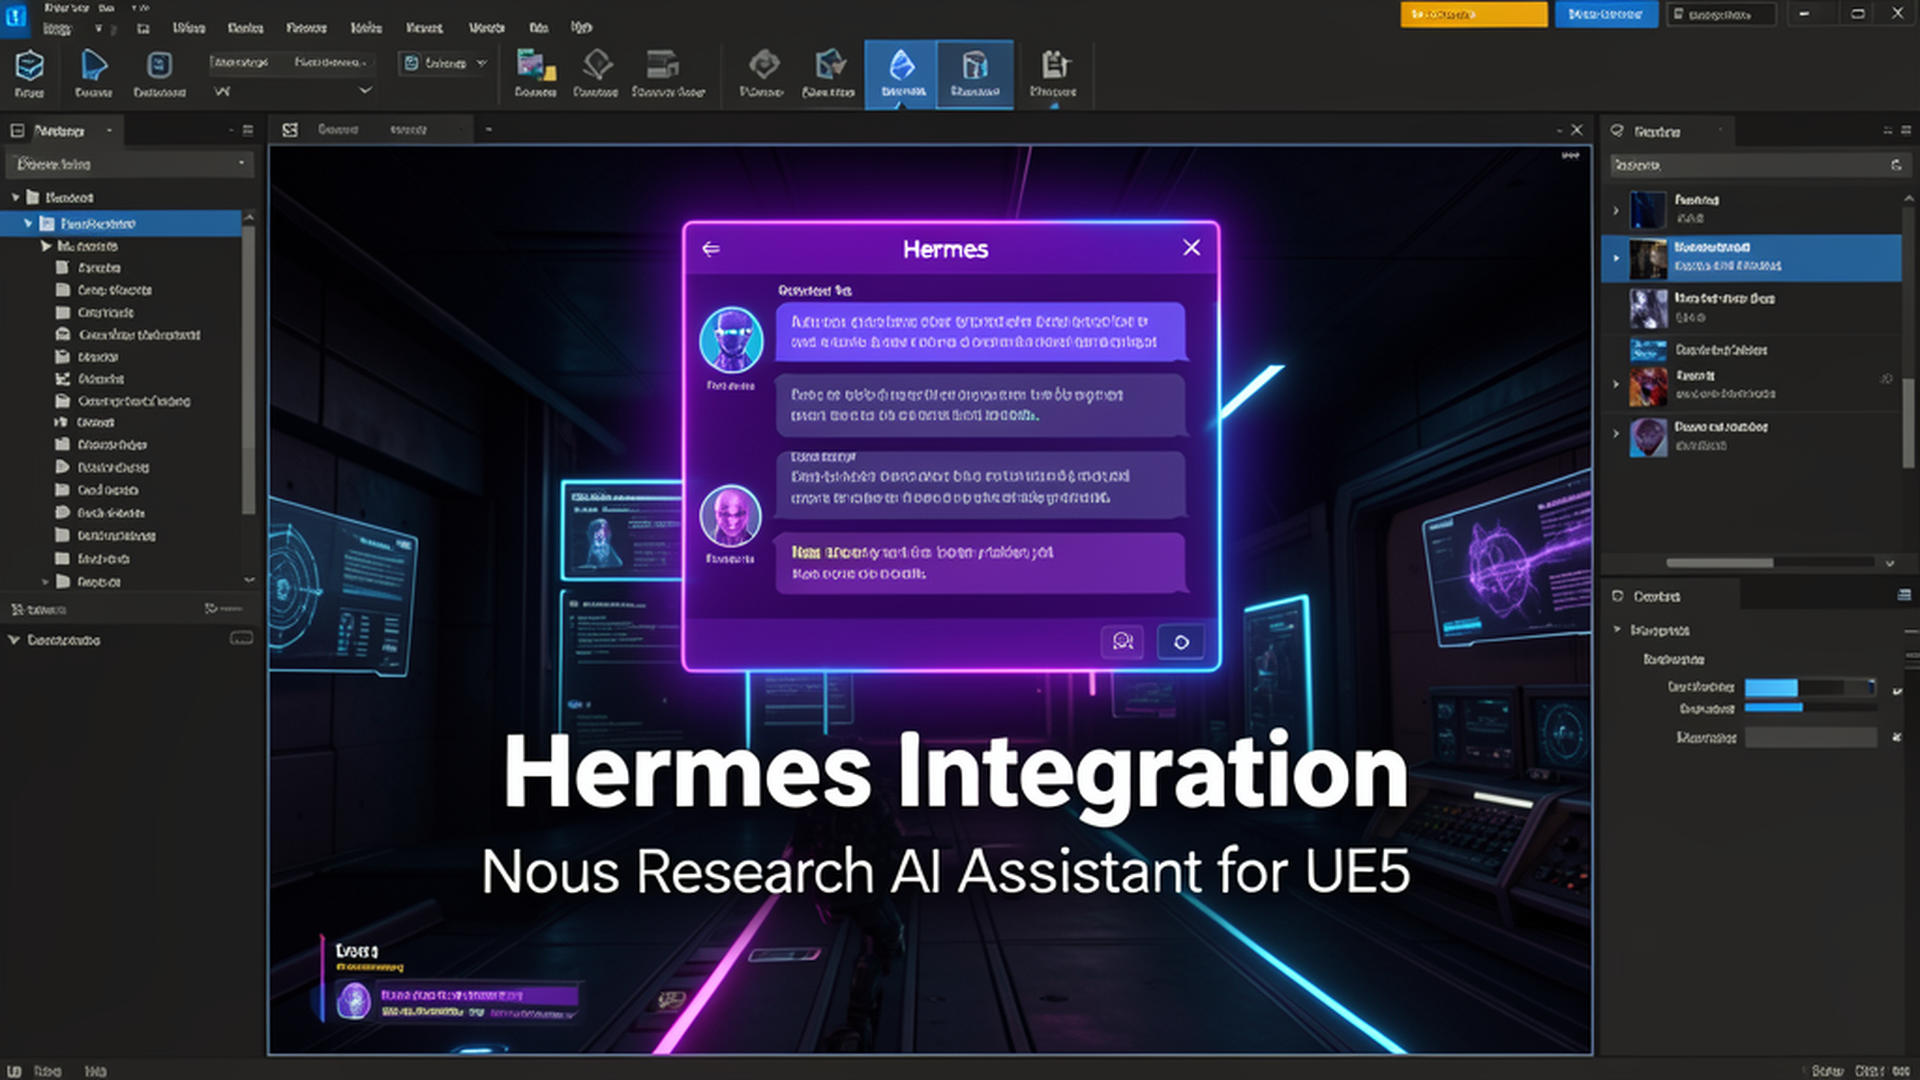
Task: Collapse the section in bottom right panel
Action: 1617,629
